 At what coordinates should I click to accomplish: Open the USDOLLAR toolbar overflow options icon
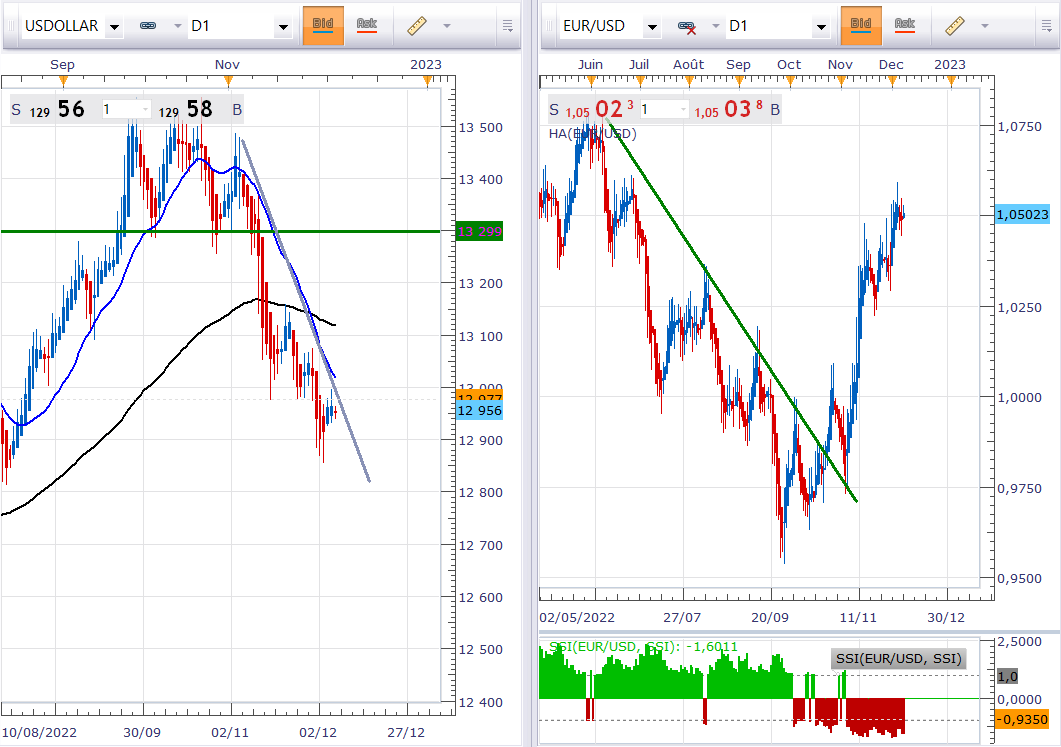(x=507, y=25)
